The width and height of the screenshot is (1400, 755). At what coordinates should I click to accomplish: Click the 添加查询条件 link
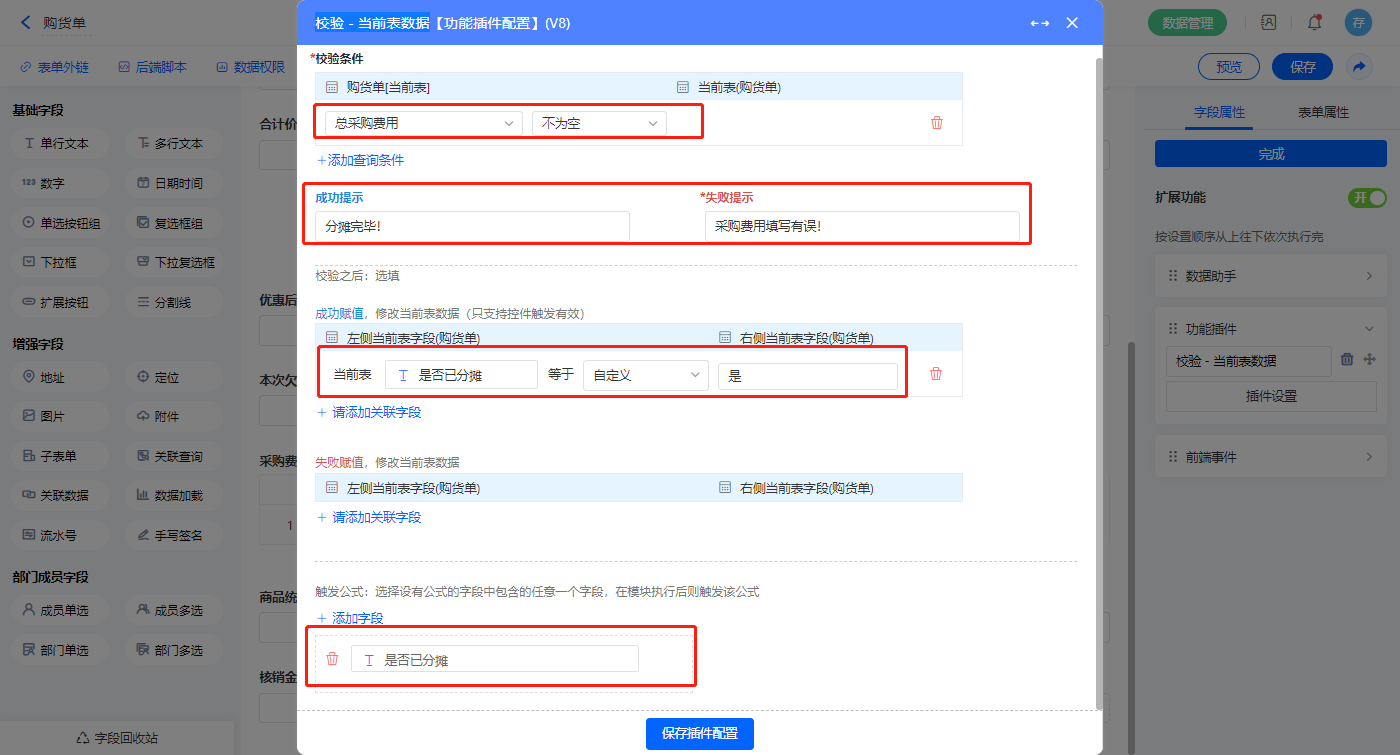click(361, 160)
